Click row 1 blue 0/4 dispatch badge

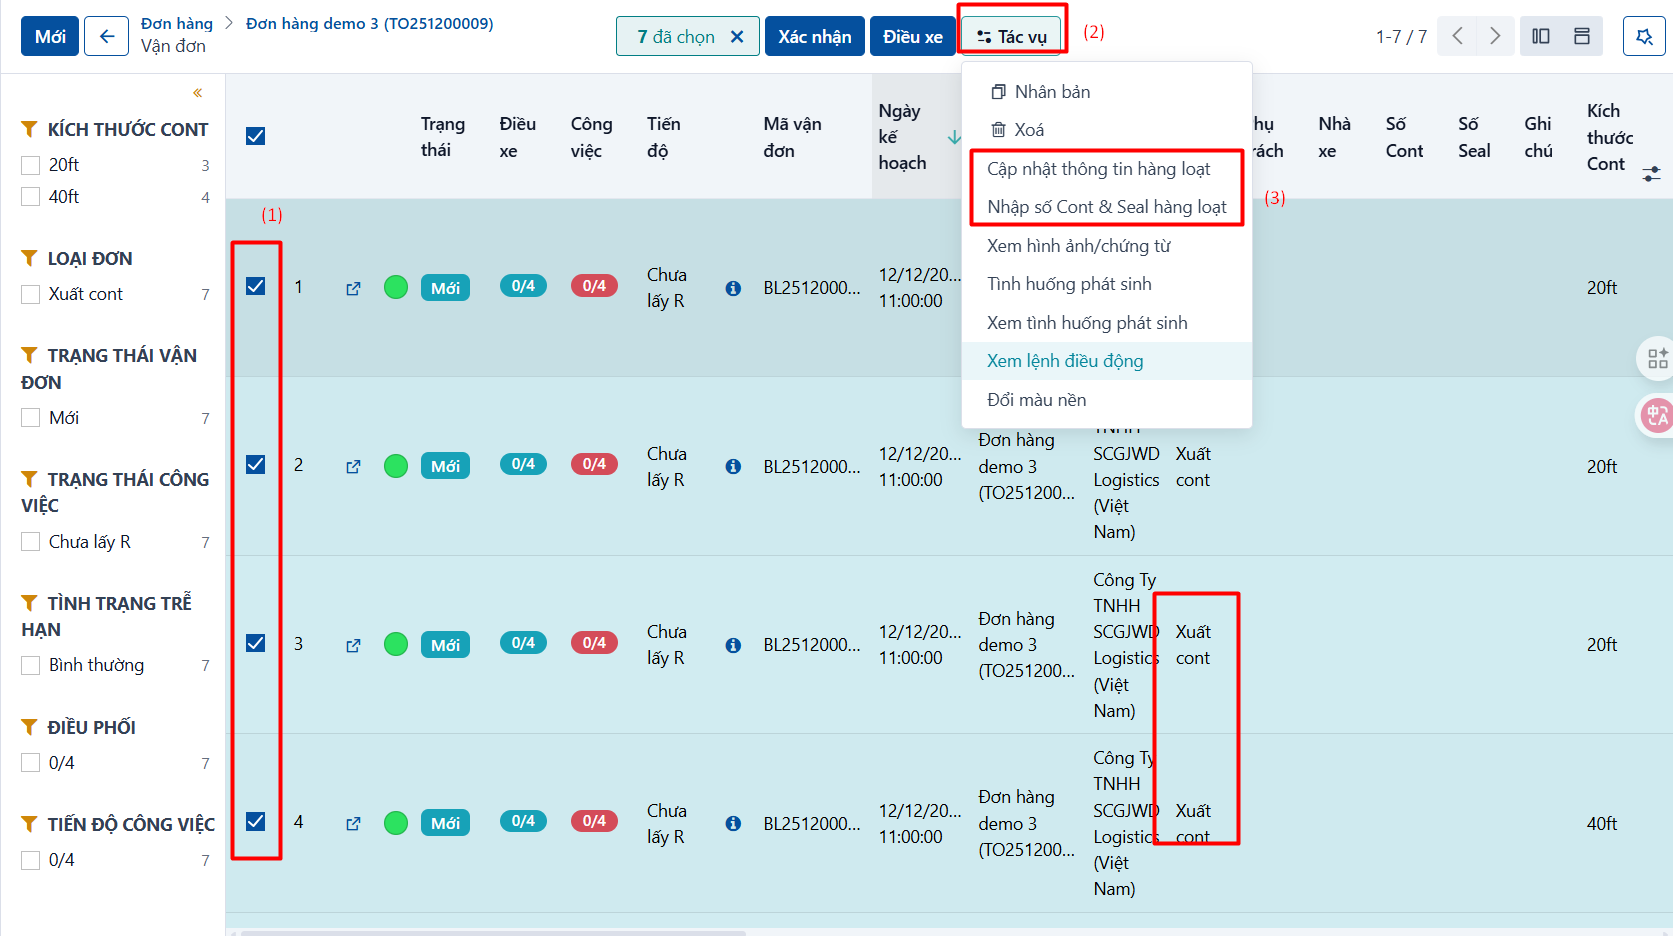click(x=523, y=286)
